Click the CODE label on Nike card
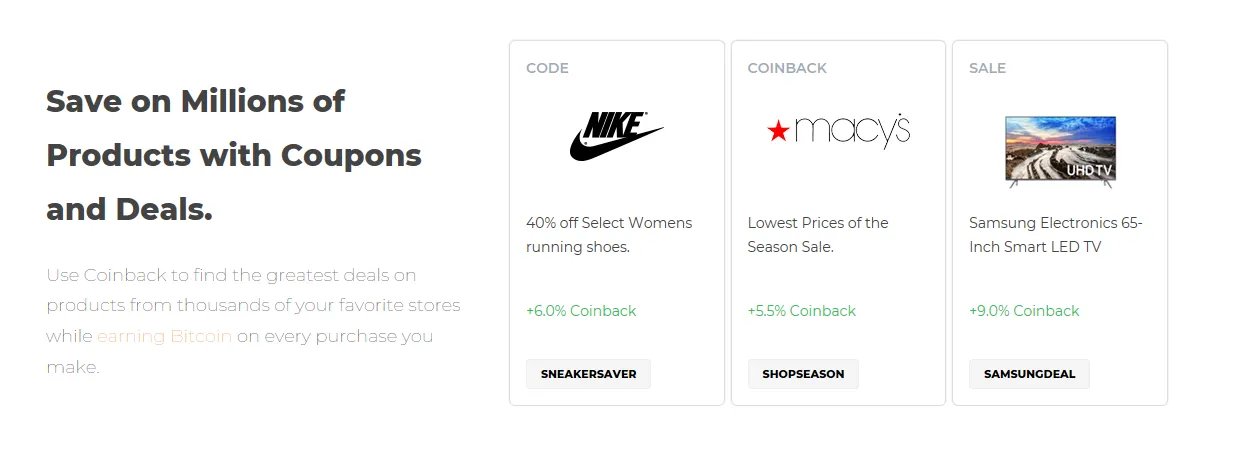The image size is (1237, 454). (547, 68)
